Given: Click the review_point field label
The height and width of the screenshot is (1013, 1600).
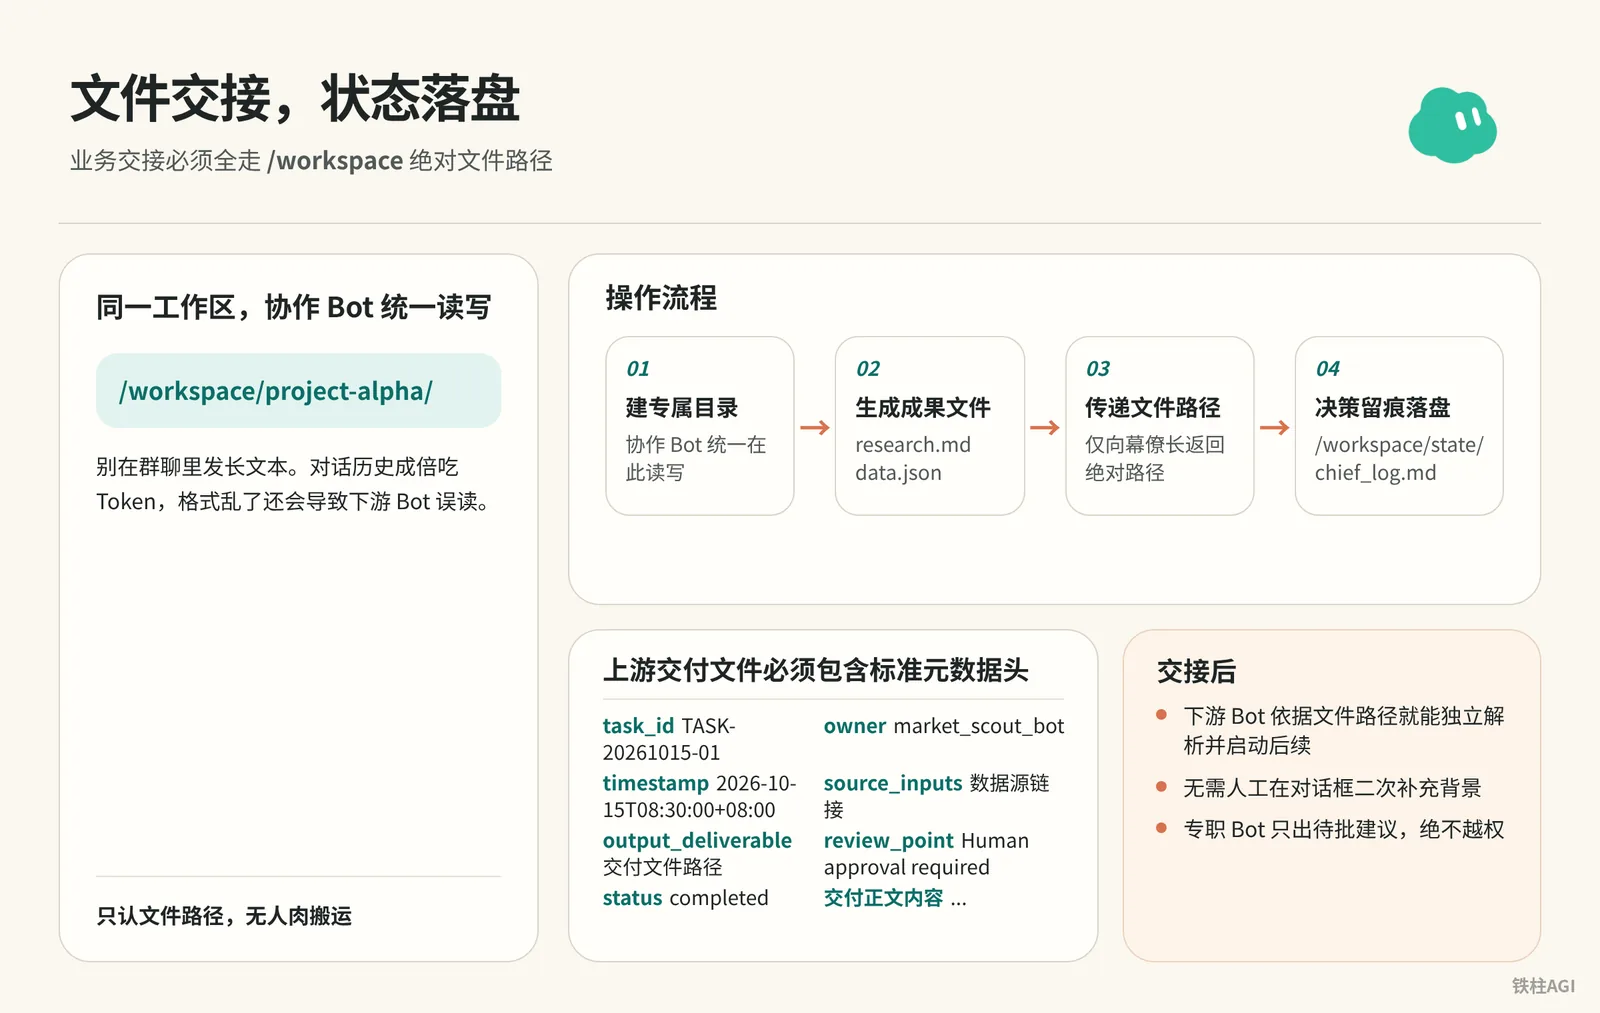Looking at the screenshot, I should tap(888, 840).
